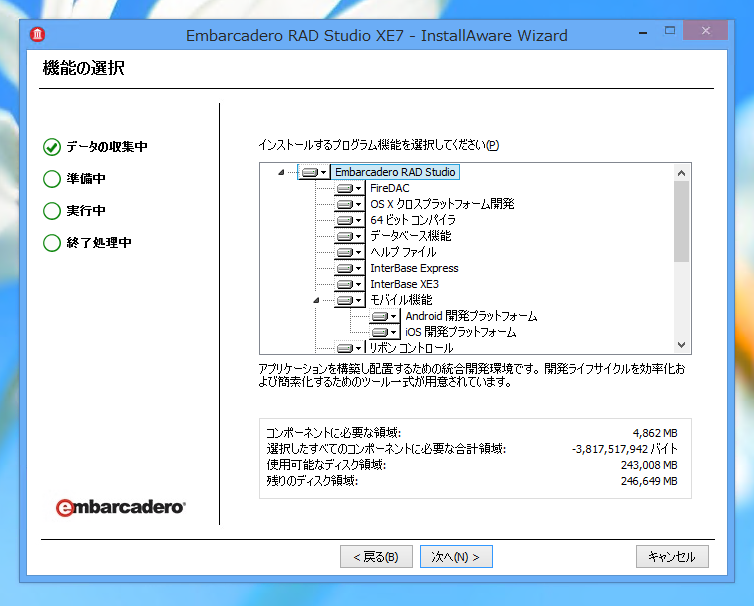Screen dimensions: 754x606
Task: Click the -3,817,517,942 バイト total value
Action: (625, 449)
